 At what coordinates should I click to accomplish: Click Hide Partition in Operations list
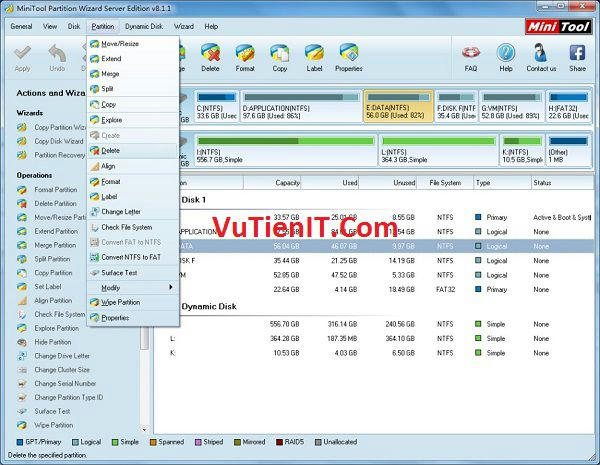point(52,342)
